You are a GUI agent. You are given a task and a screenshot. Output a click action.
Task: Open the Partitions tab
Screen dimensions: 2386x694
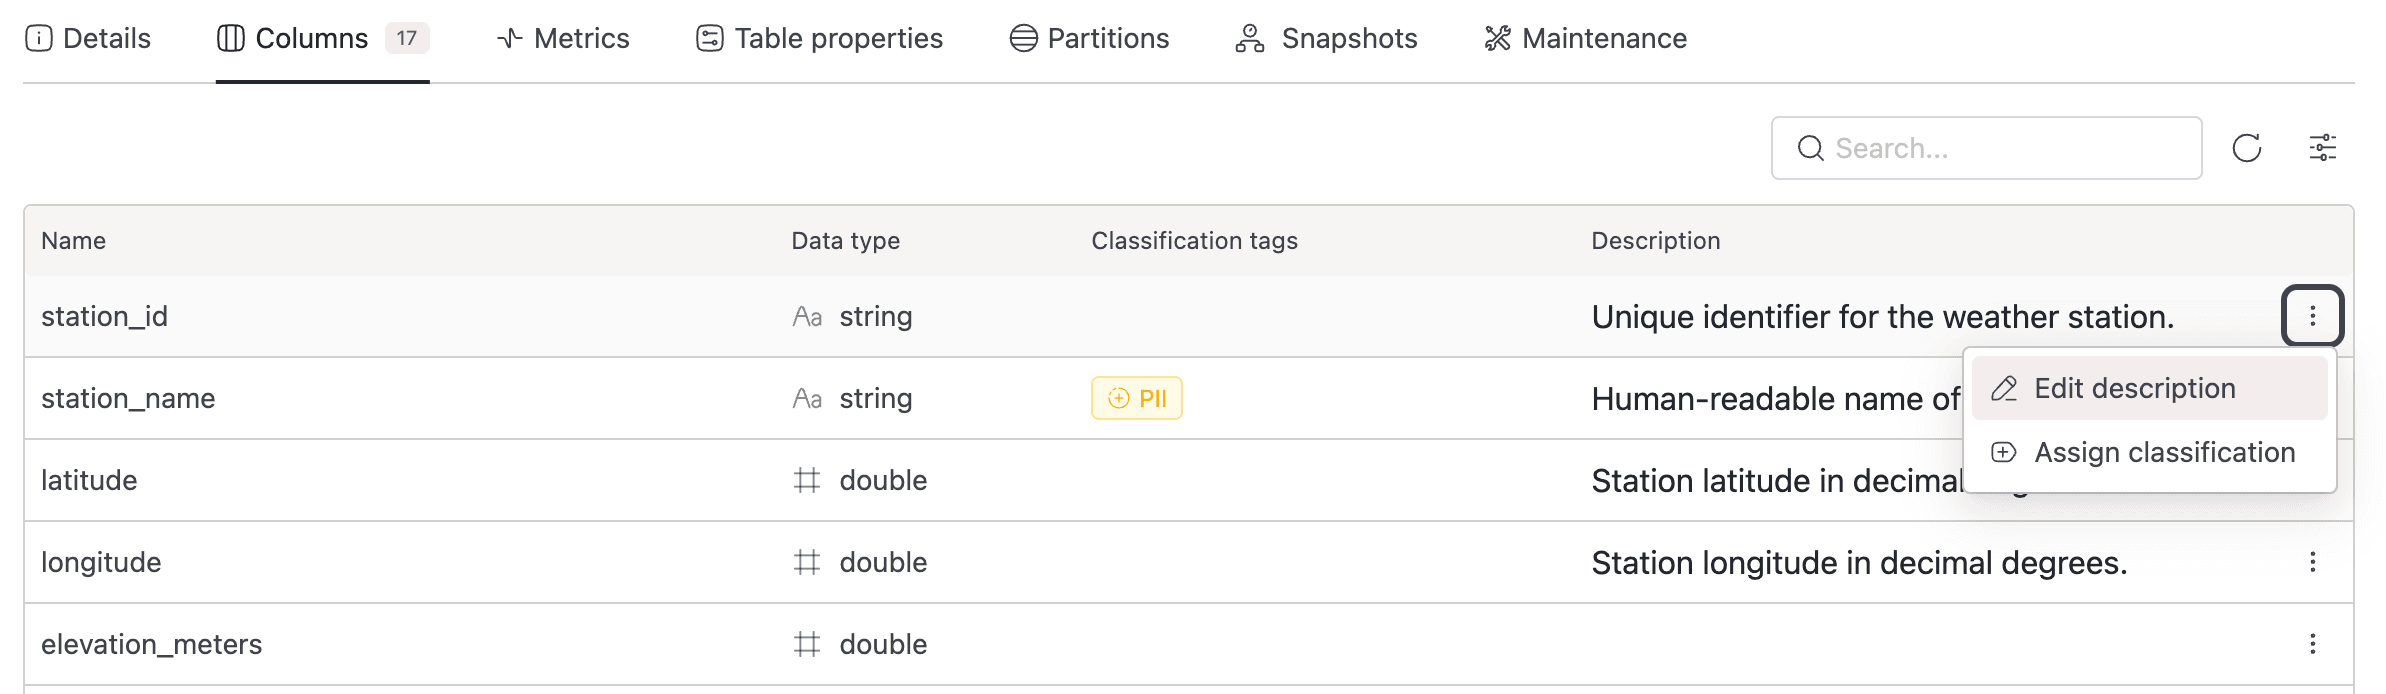coord(1089,38)
